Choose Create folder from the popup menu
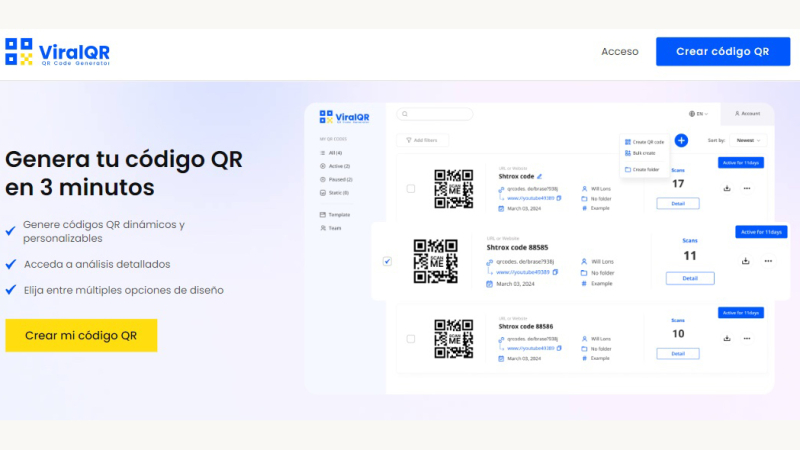Screen dimensions: 800x450 (642, 169)
